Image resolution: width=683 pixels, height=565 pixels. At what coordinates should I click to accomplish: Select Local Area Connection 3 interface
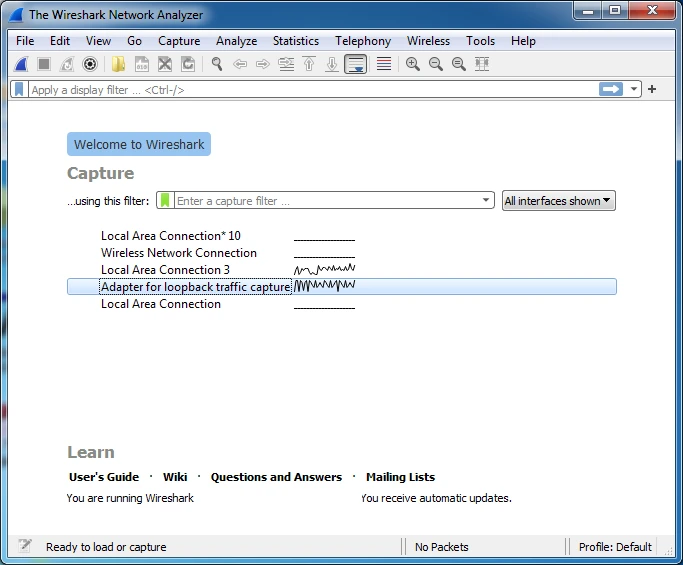(342, 270)
